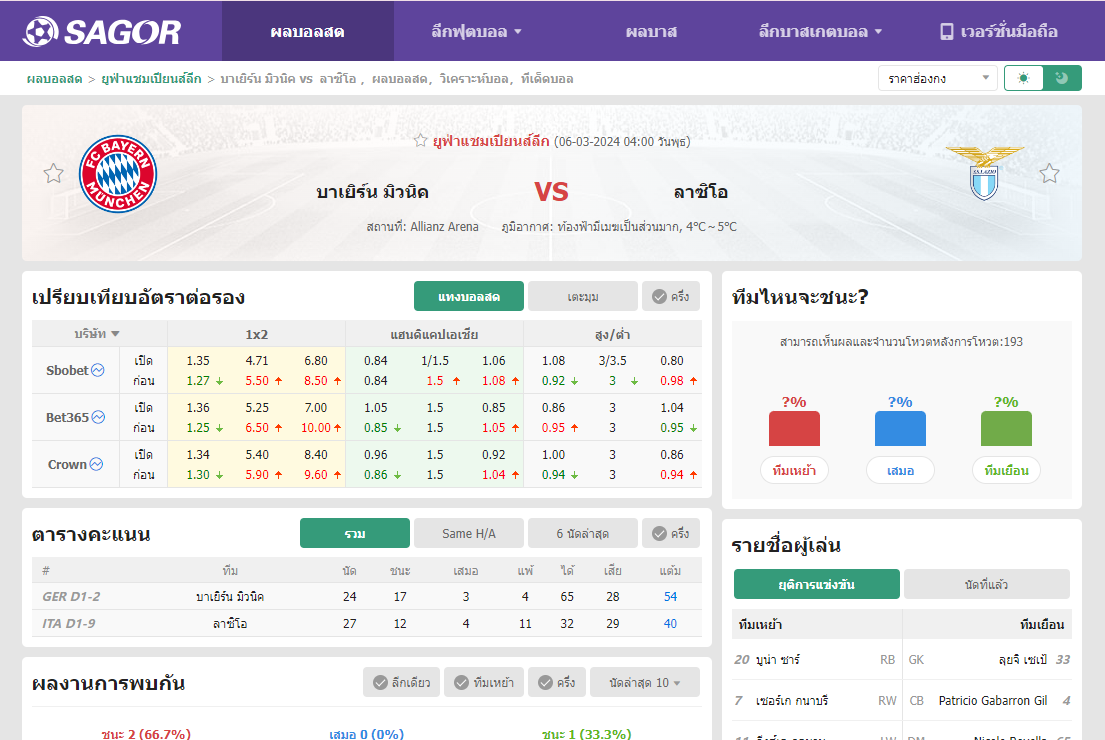
Task: Click บาเยิร์น มิวนิค in the standings table
Action: pyautogui.click(x=230, y=596)
